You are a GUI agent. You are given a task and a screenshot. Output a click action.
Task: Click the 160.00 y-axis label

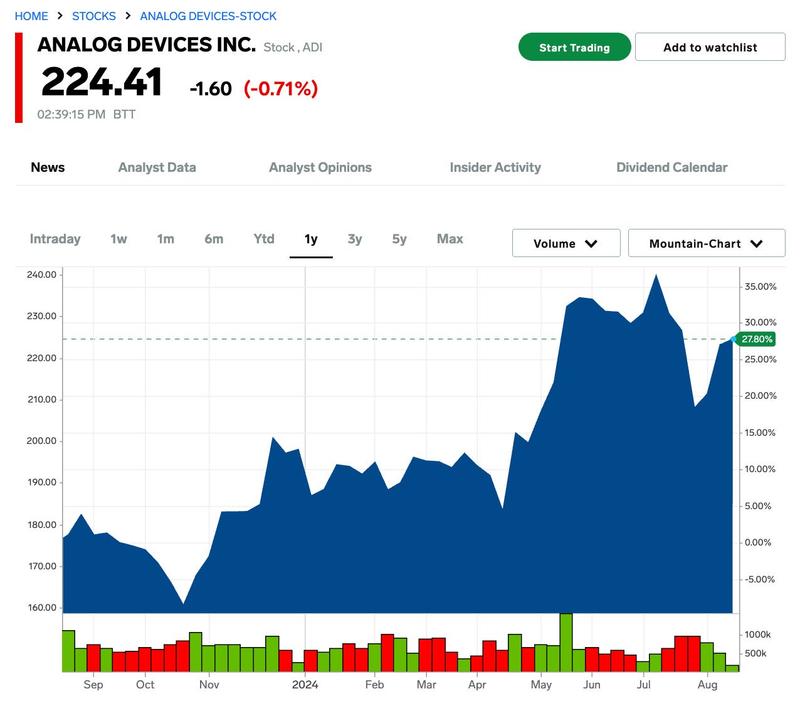click(x=41, y=608)
